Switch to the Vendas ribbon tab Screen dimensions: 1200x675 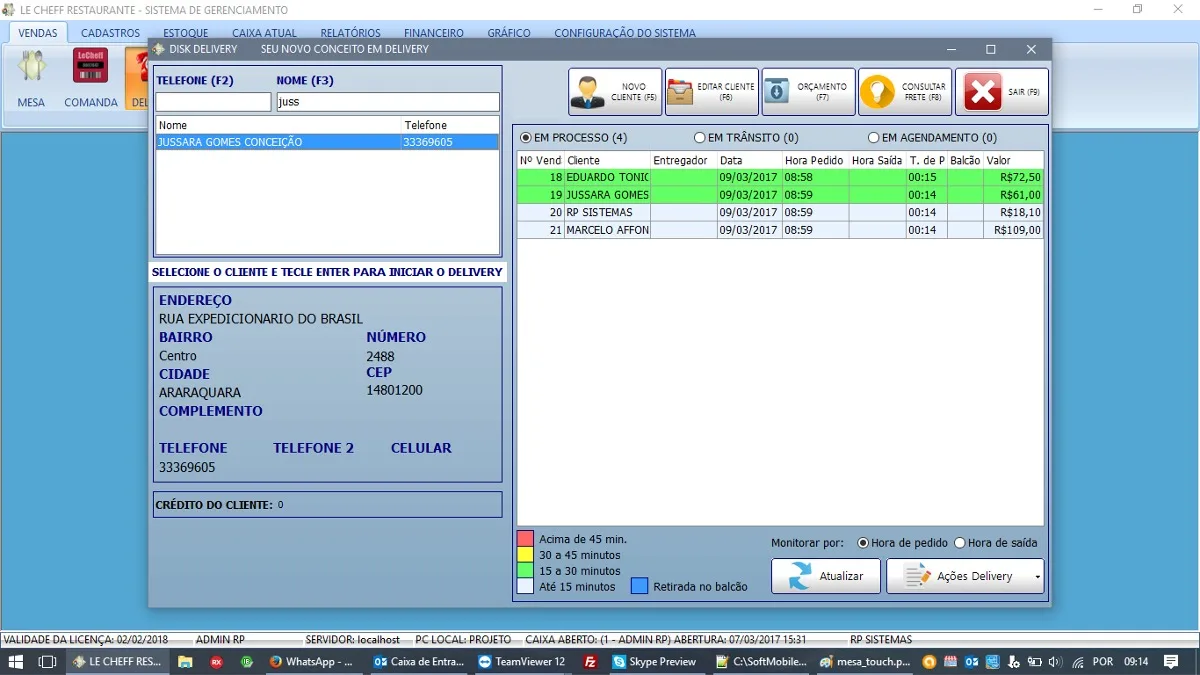pyautogui.click(x=38, y=33)
